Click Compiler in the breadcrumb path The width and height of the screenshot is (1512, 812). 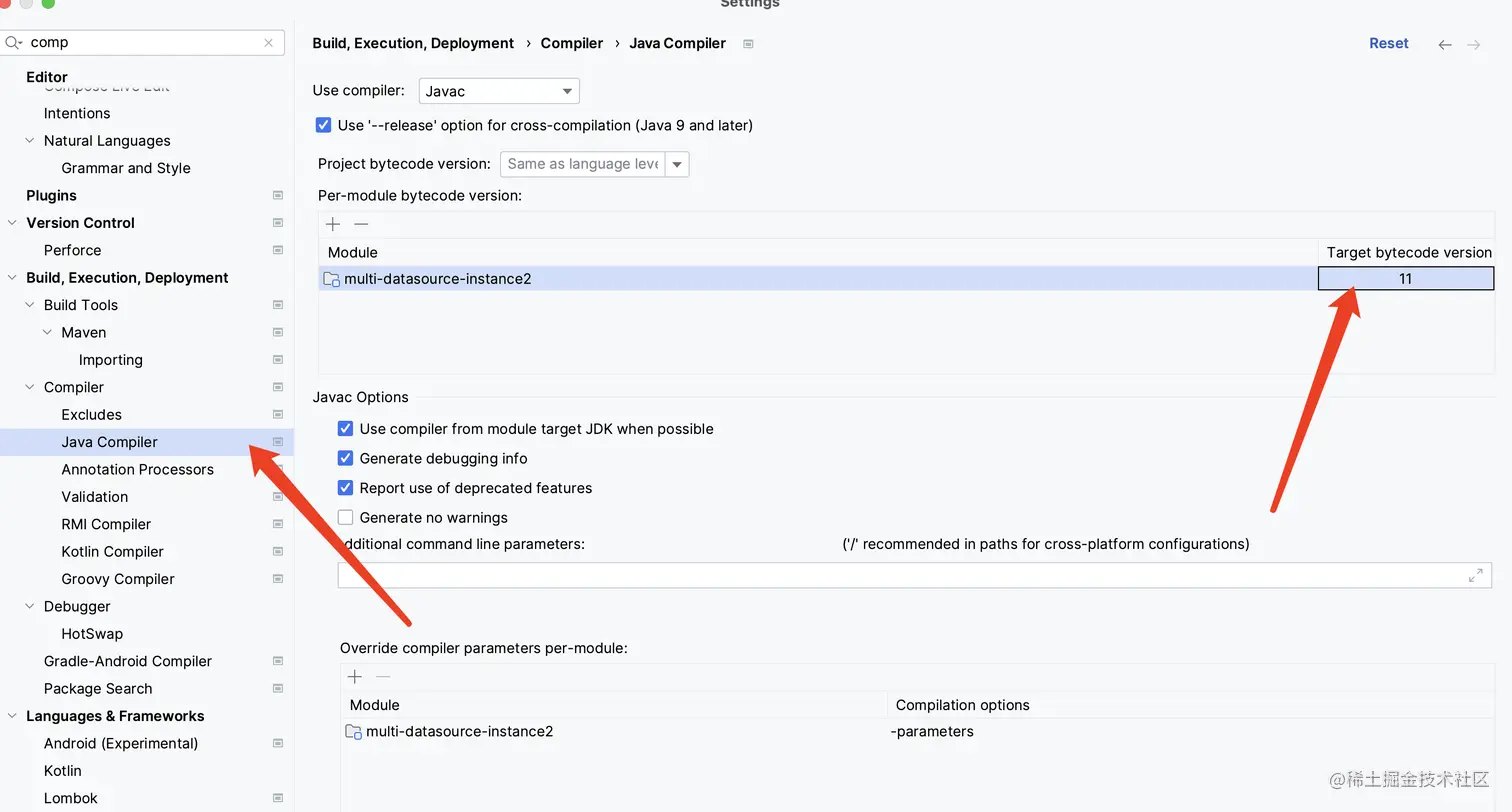click(571, 43)
